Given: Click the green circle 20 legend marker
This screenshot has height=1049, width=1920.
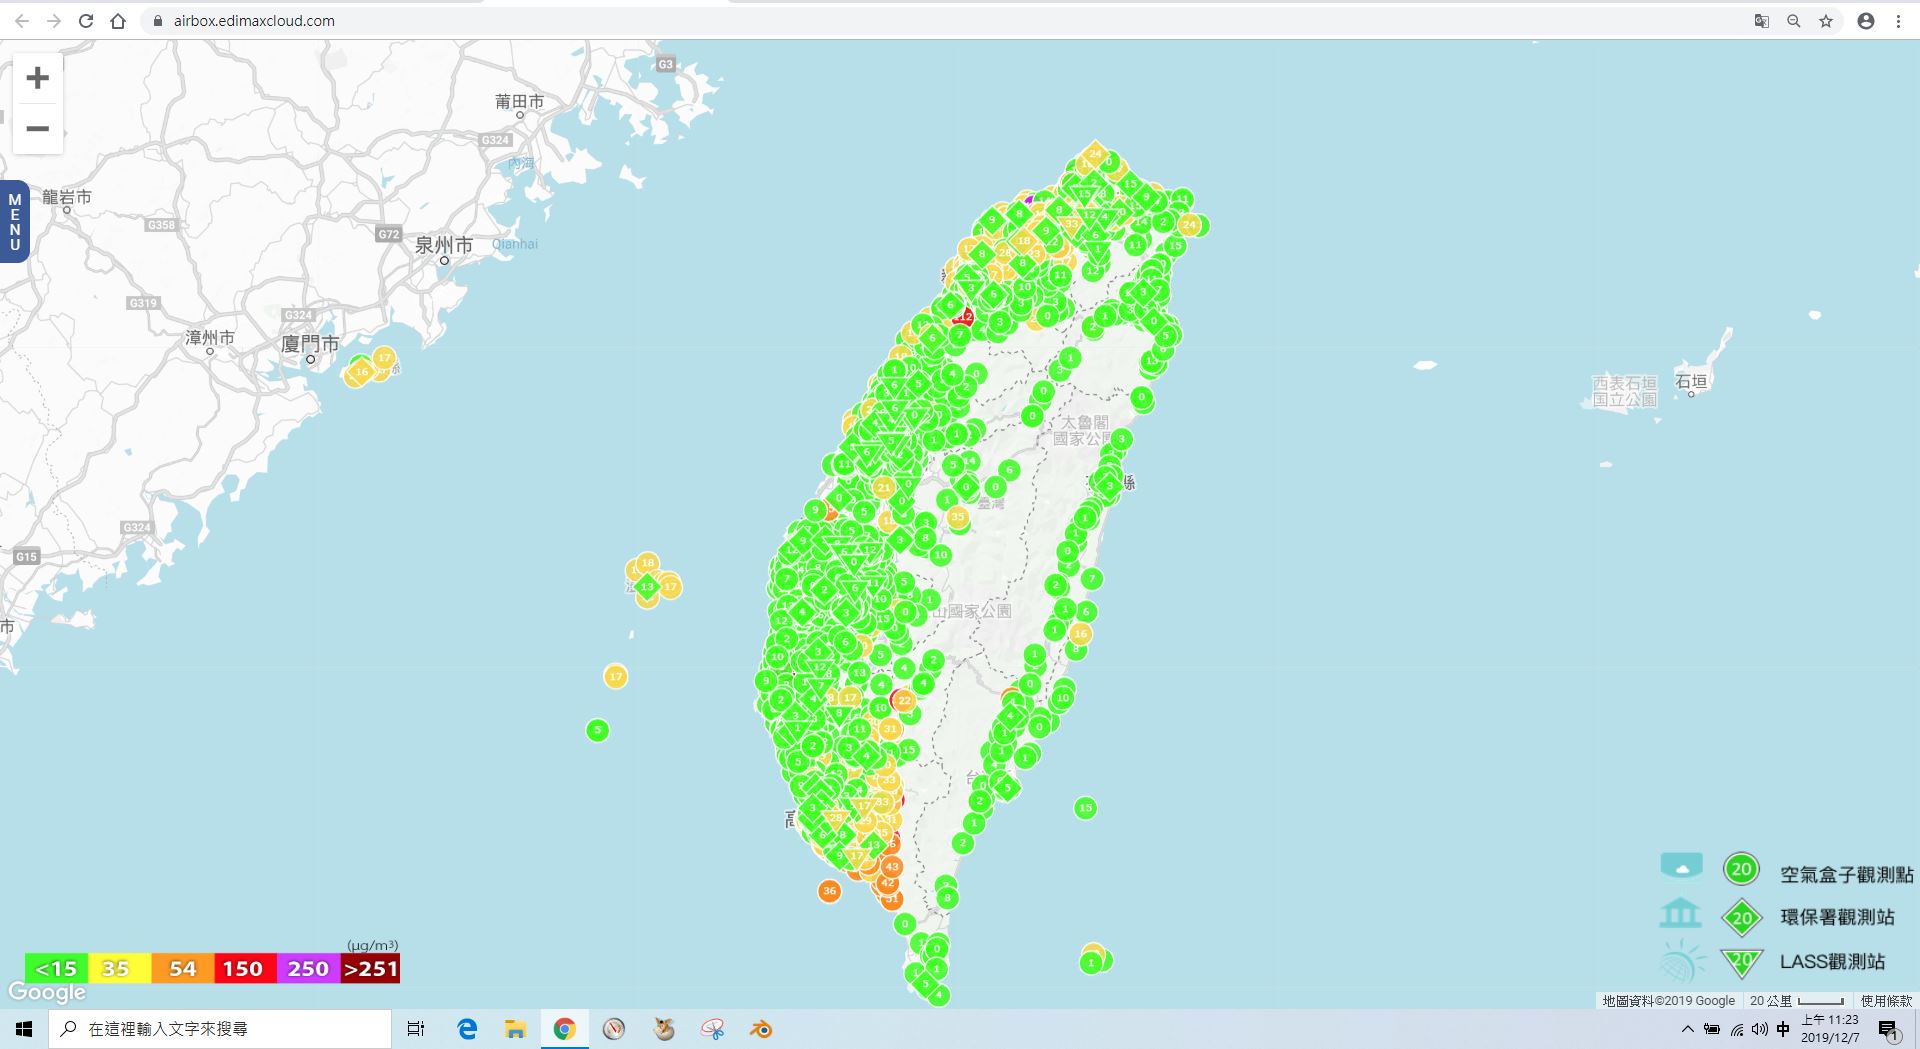Looking at the screenshot, I should pyautogui.click(x=1741, y=869).
